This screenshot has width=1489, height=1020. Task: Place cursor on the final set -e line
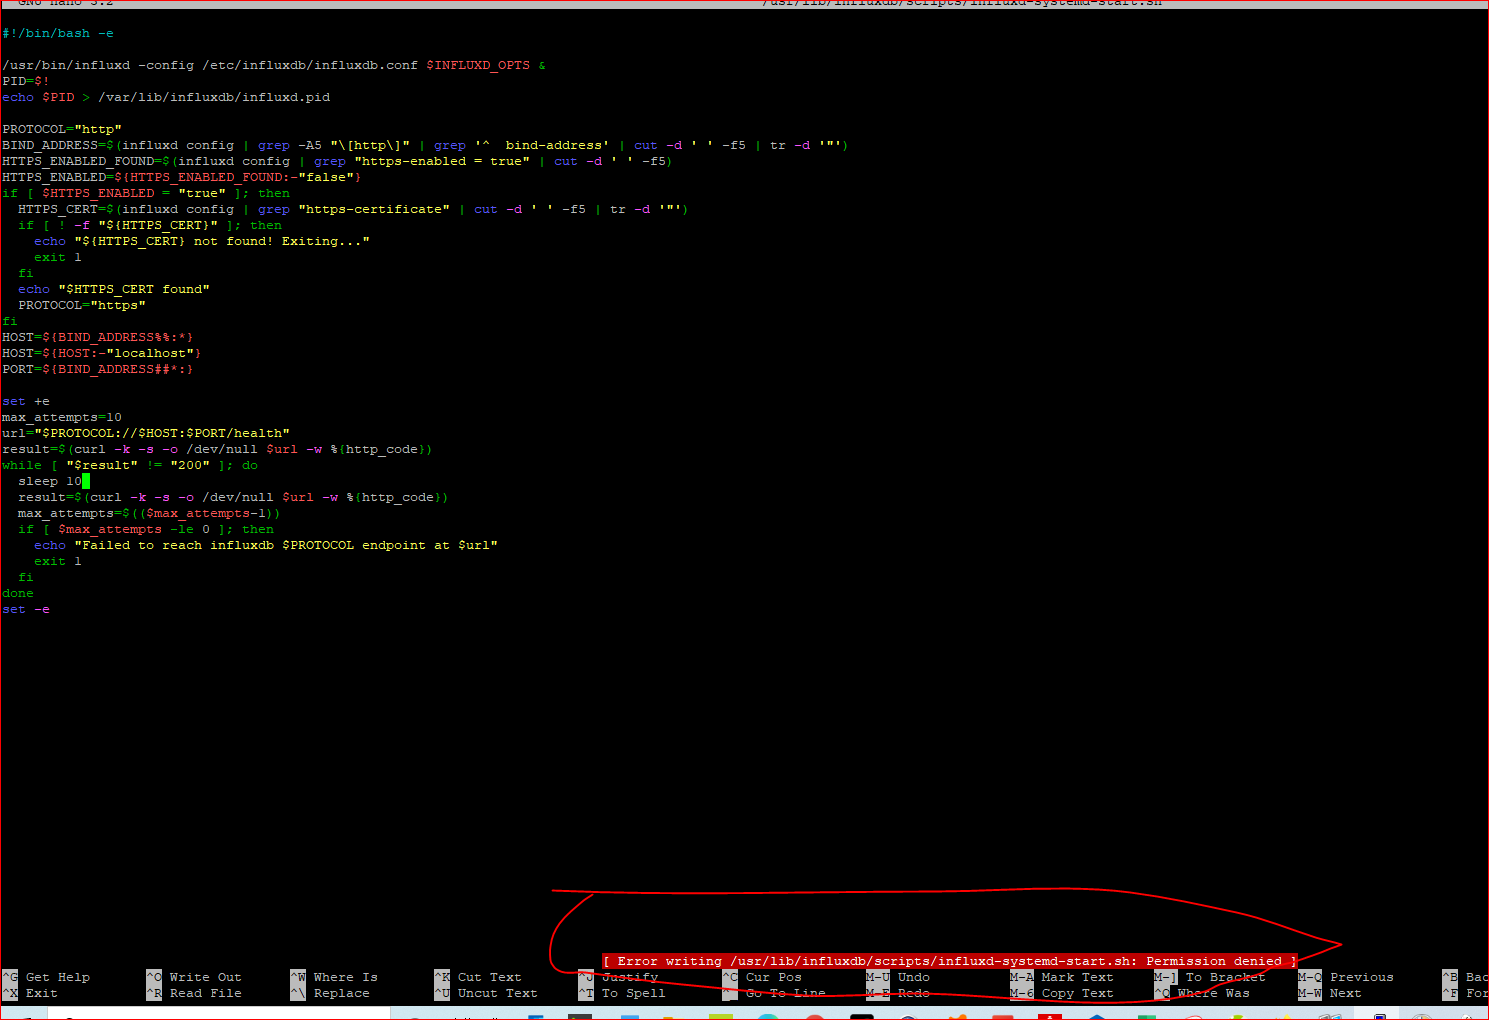pos(26,609)
